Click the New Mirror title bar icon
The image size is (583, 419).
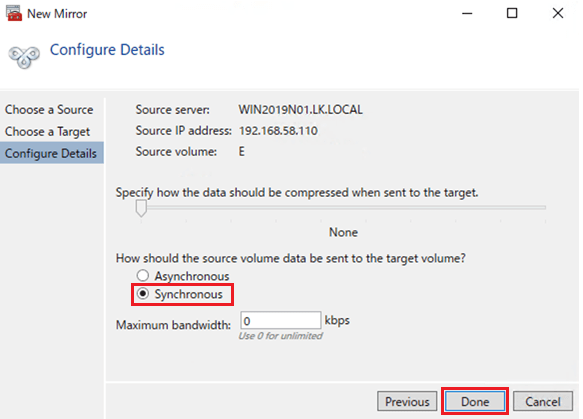(14, 13)
